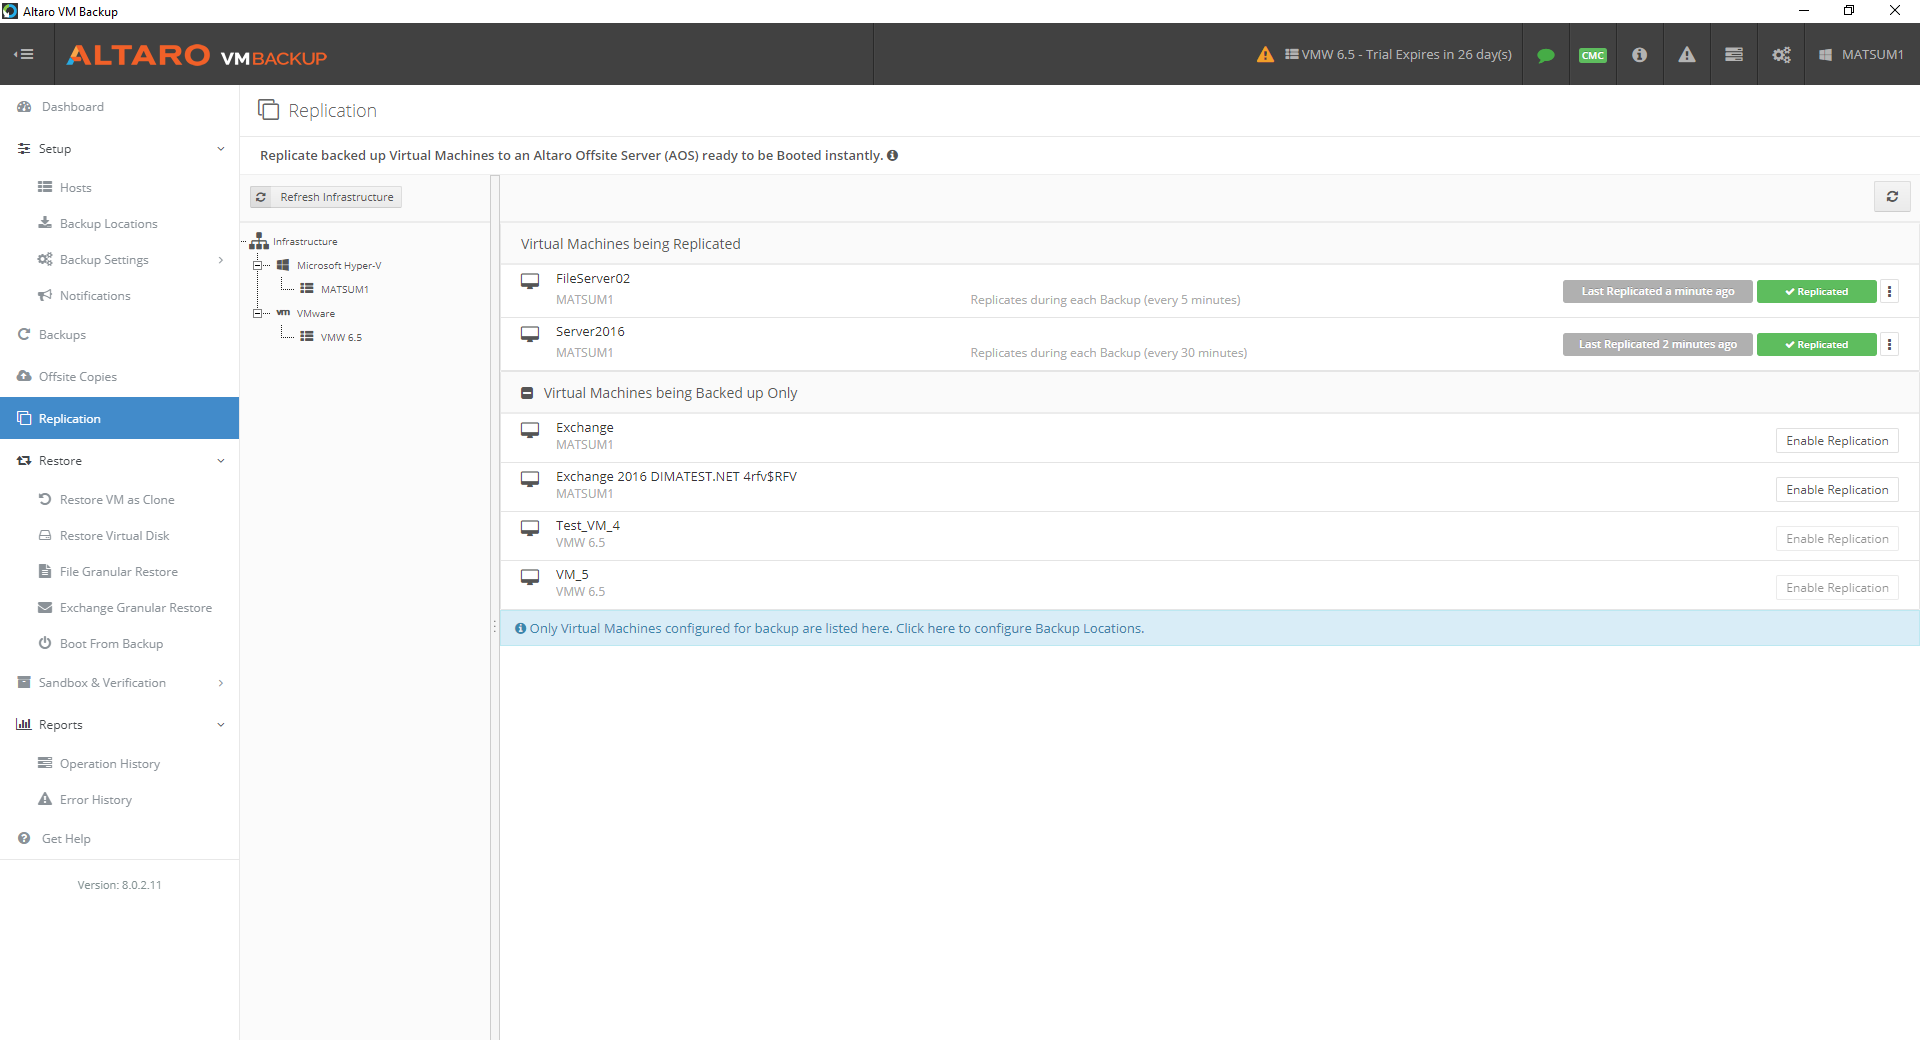This screenshot has width=1920, height=1040.
Task: Click Last Replicated 2 minutes ago badge
Action: tap(1657, 345)
